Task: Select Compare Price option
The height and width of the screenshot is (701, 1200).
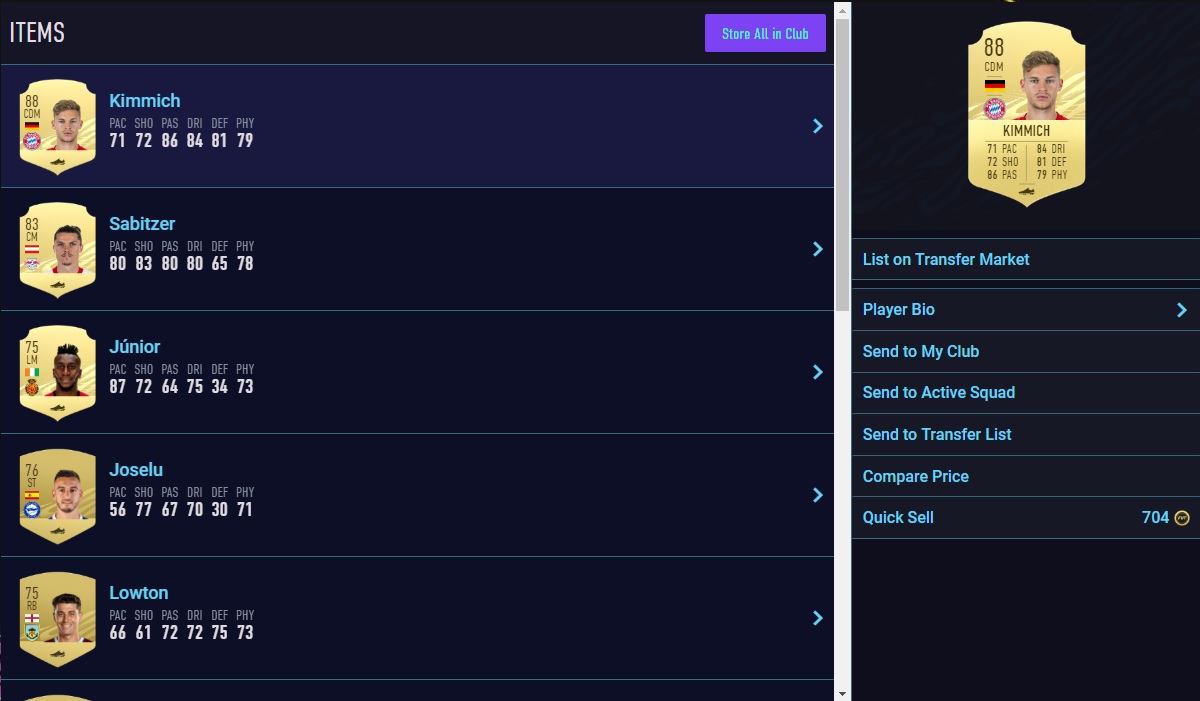Action: (x=1026, y=477)
